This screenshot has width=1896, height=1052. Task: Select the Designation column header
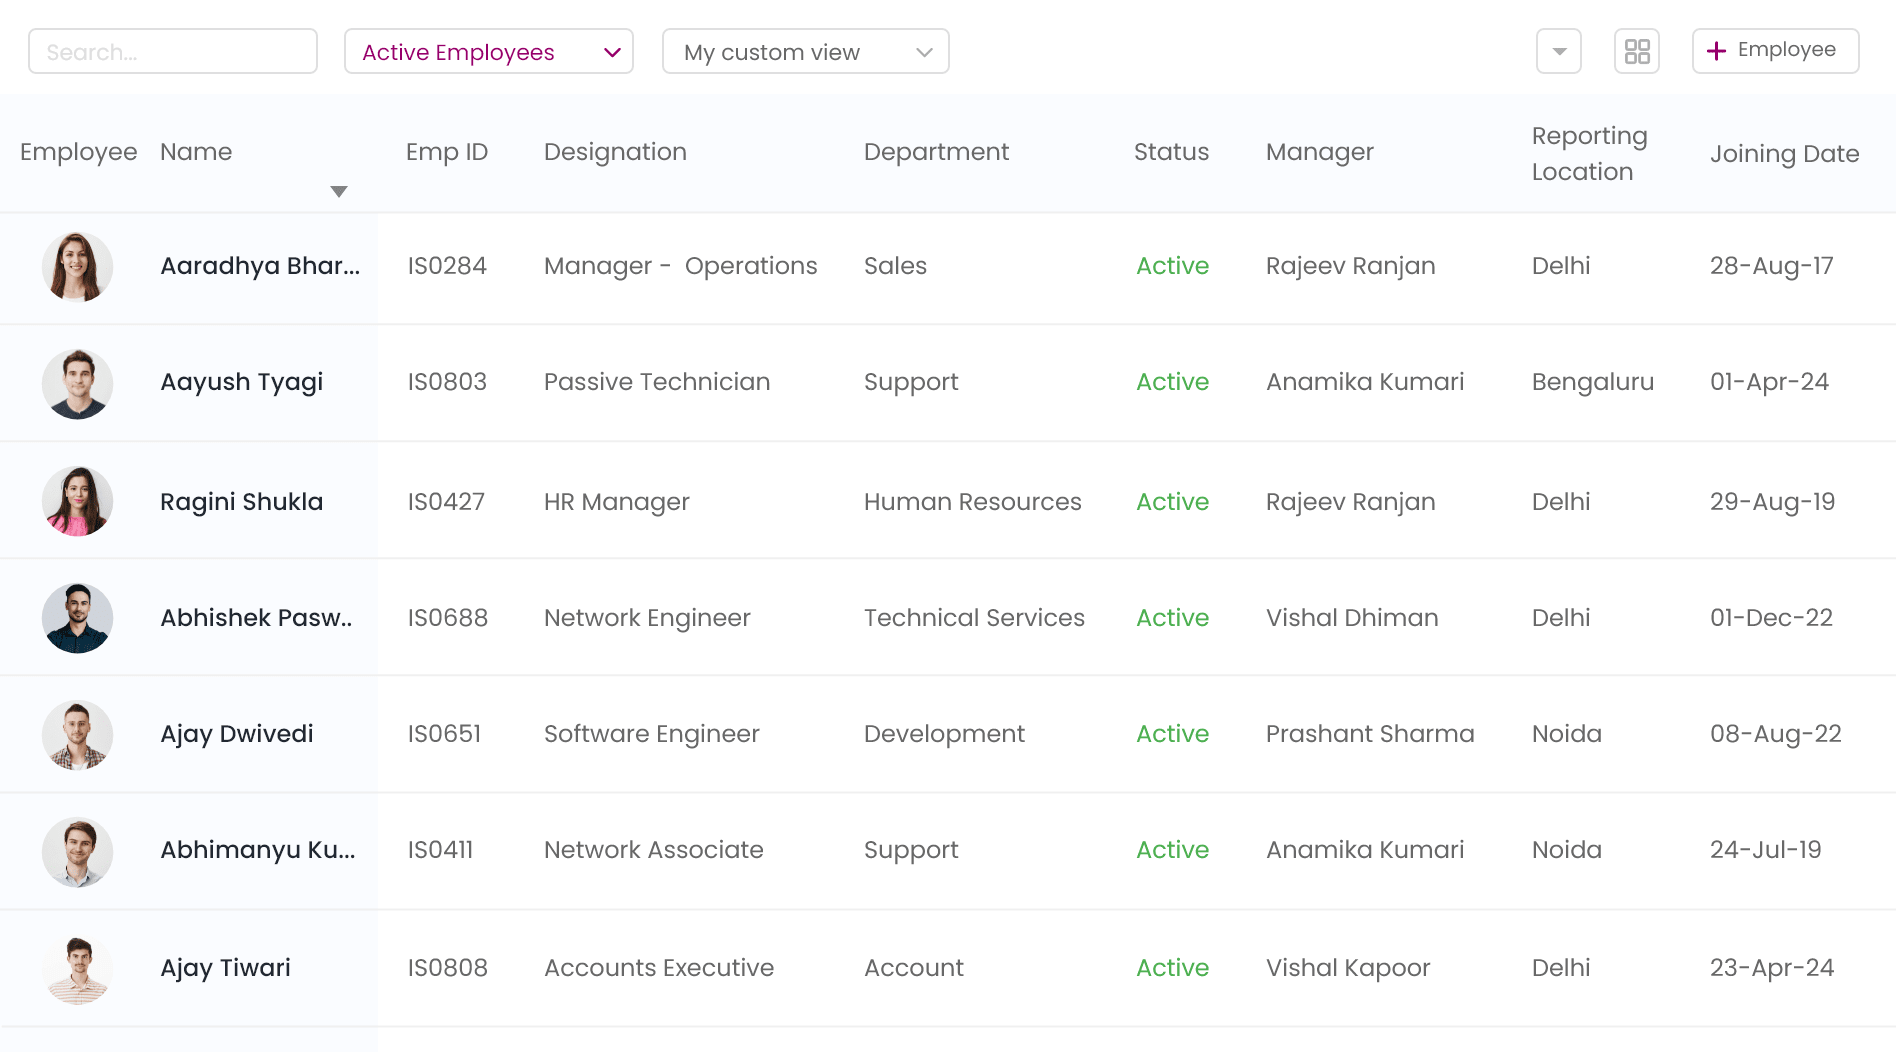click(x=615, y=152)
